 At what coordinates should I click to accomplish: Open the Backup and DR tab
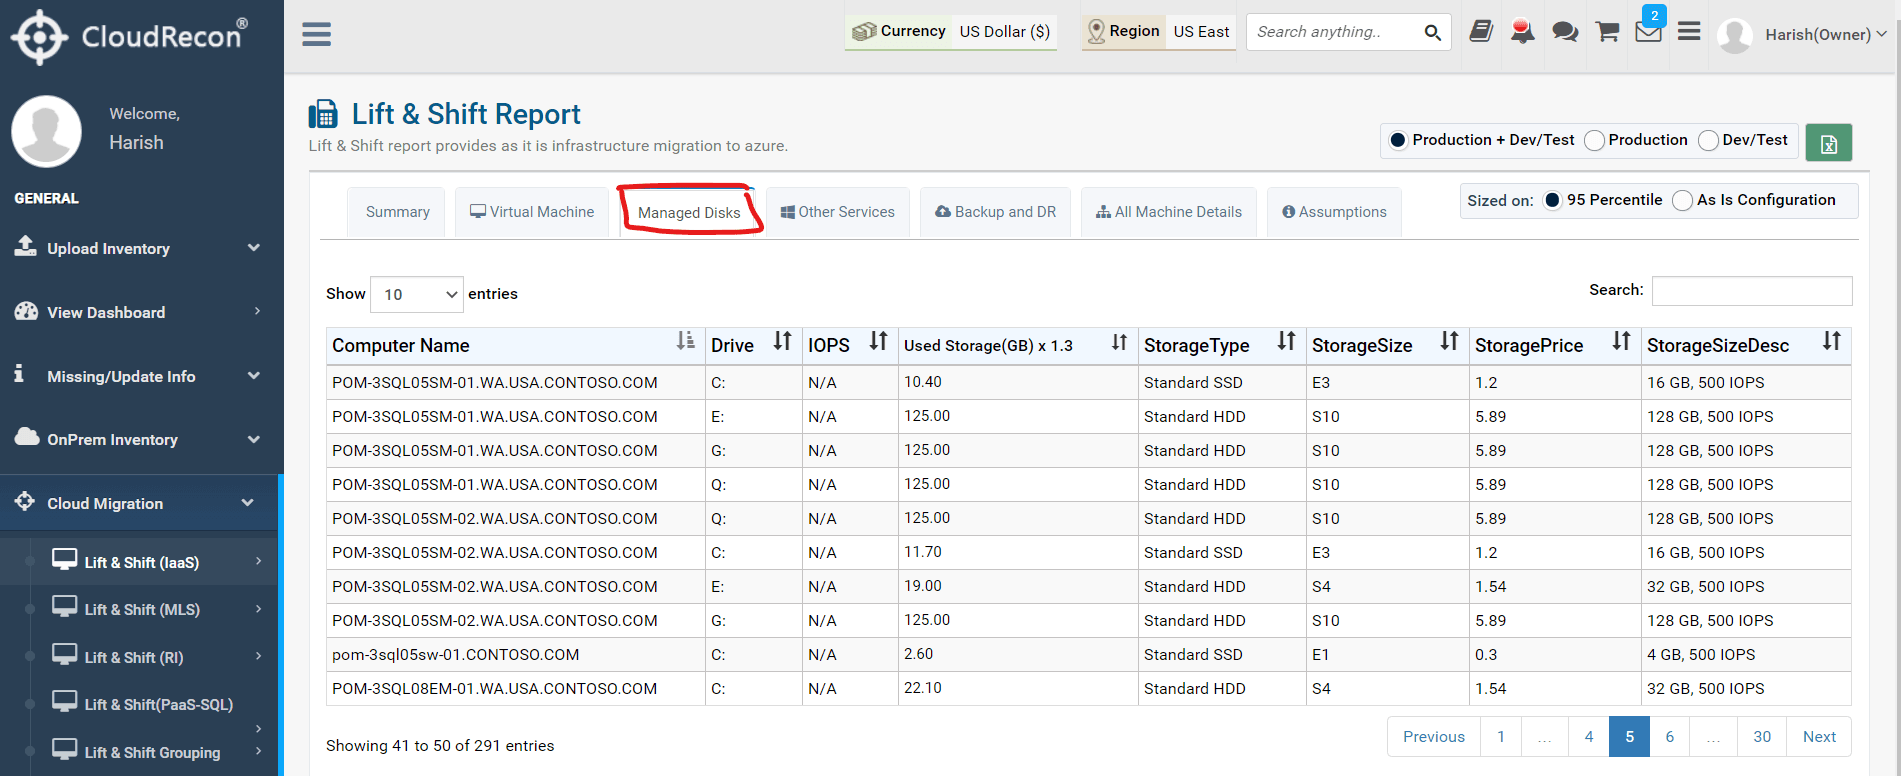click(x=995, y=212)
